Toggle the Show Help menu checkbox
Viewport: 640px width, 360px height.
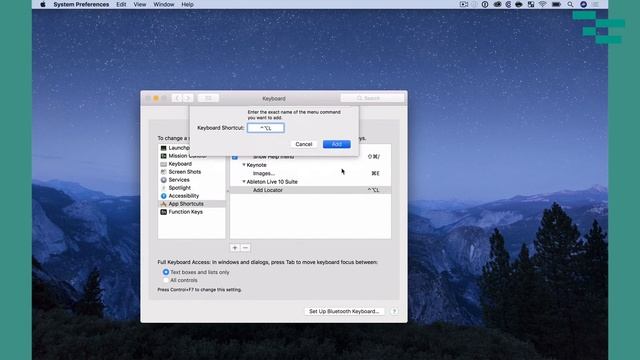(235, 157)
